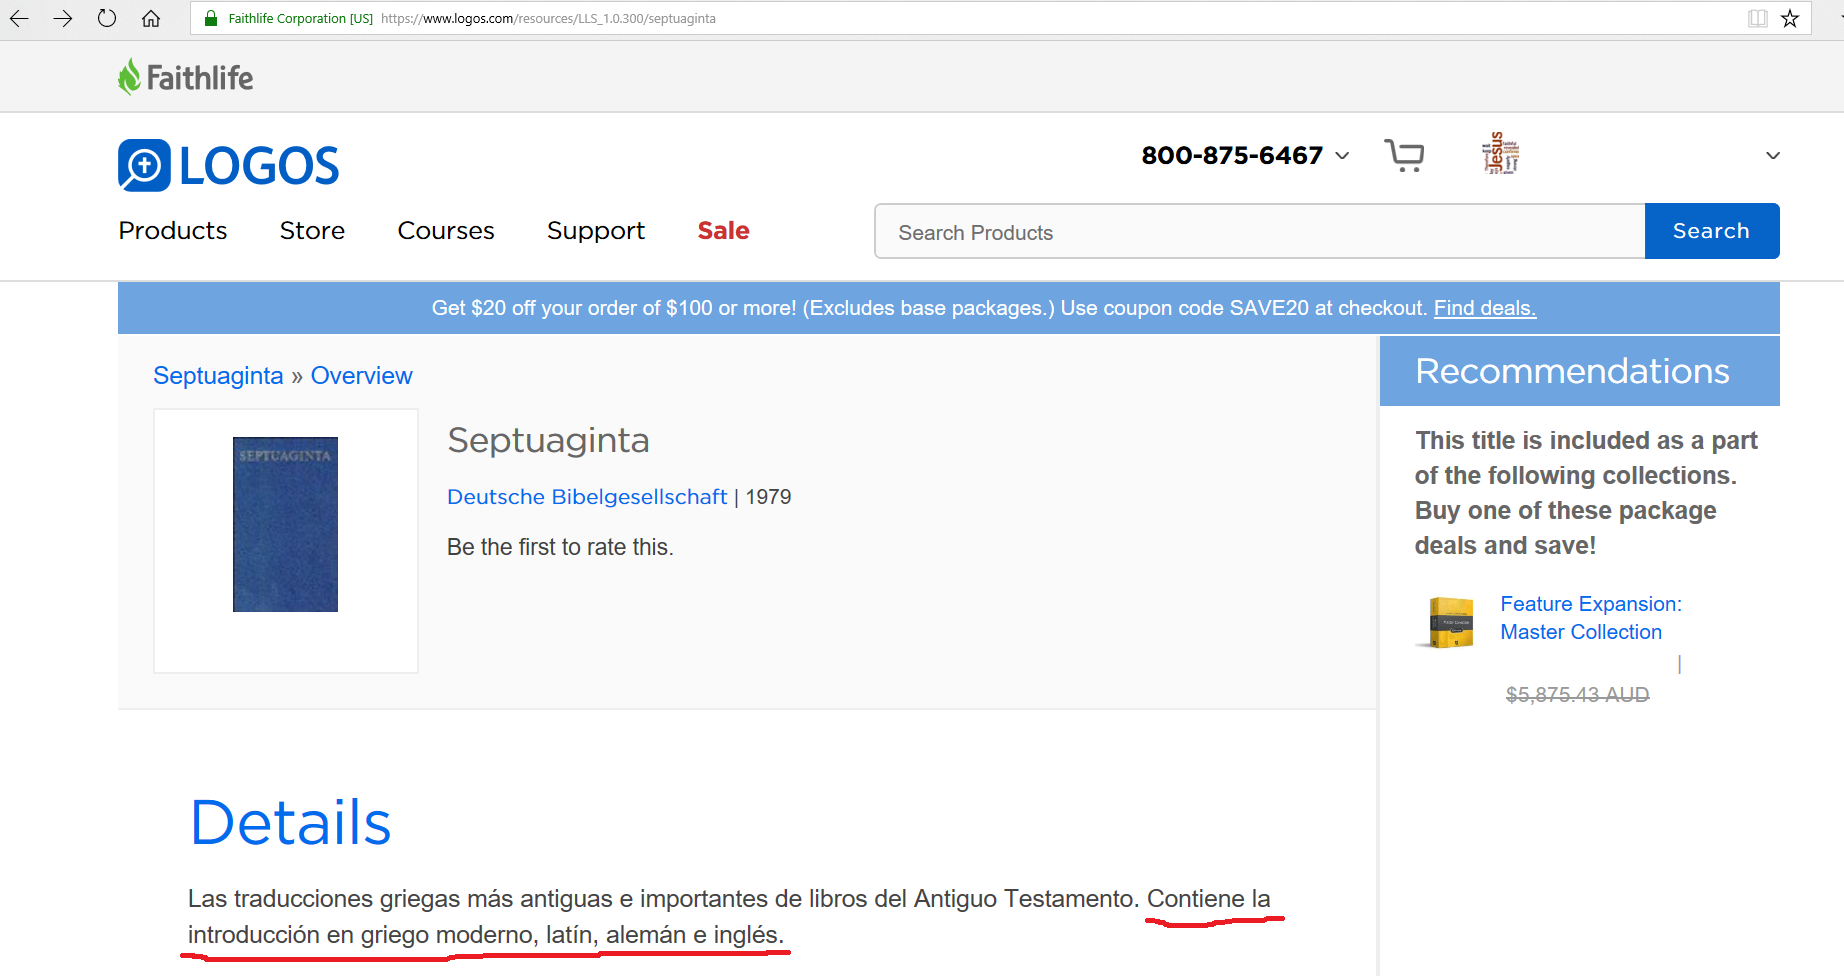Open the Store menu
Screen dimensions: 1844x976
(x=312, y=231)
